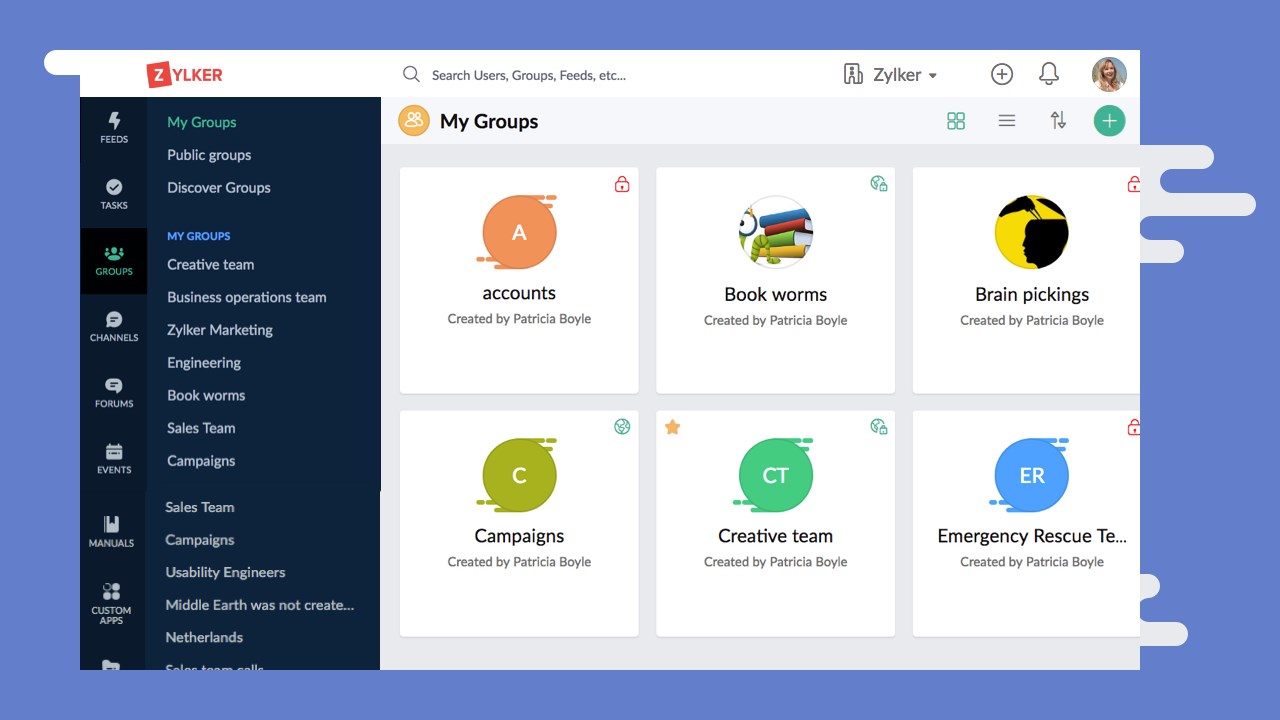The width and height of the screenshot is (1280, 720).
Task: Click the search magnifier icon
Action: click(x=411, y=74)
